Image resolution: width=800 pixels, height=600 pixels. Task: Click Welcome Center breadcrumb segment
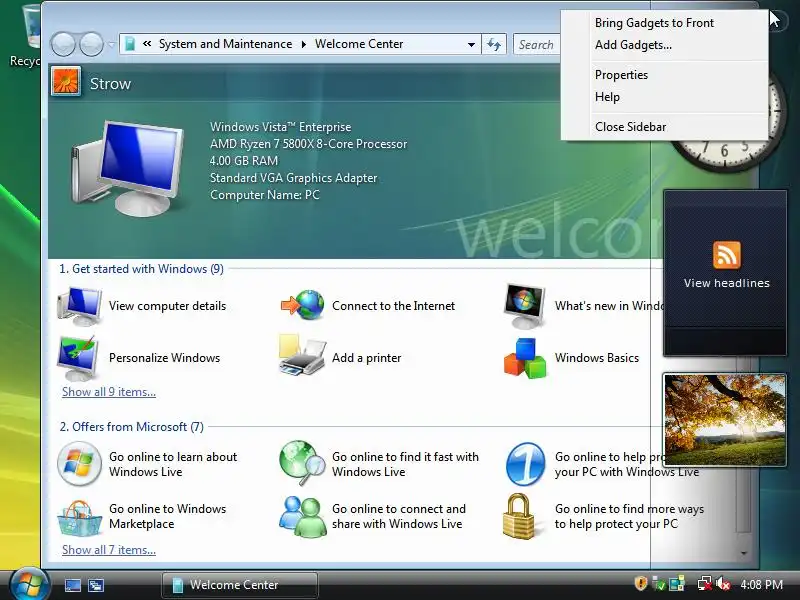(x=359, y=44)
